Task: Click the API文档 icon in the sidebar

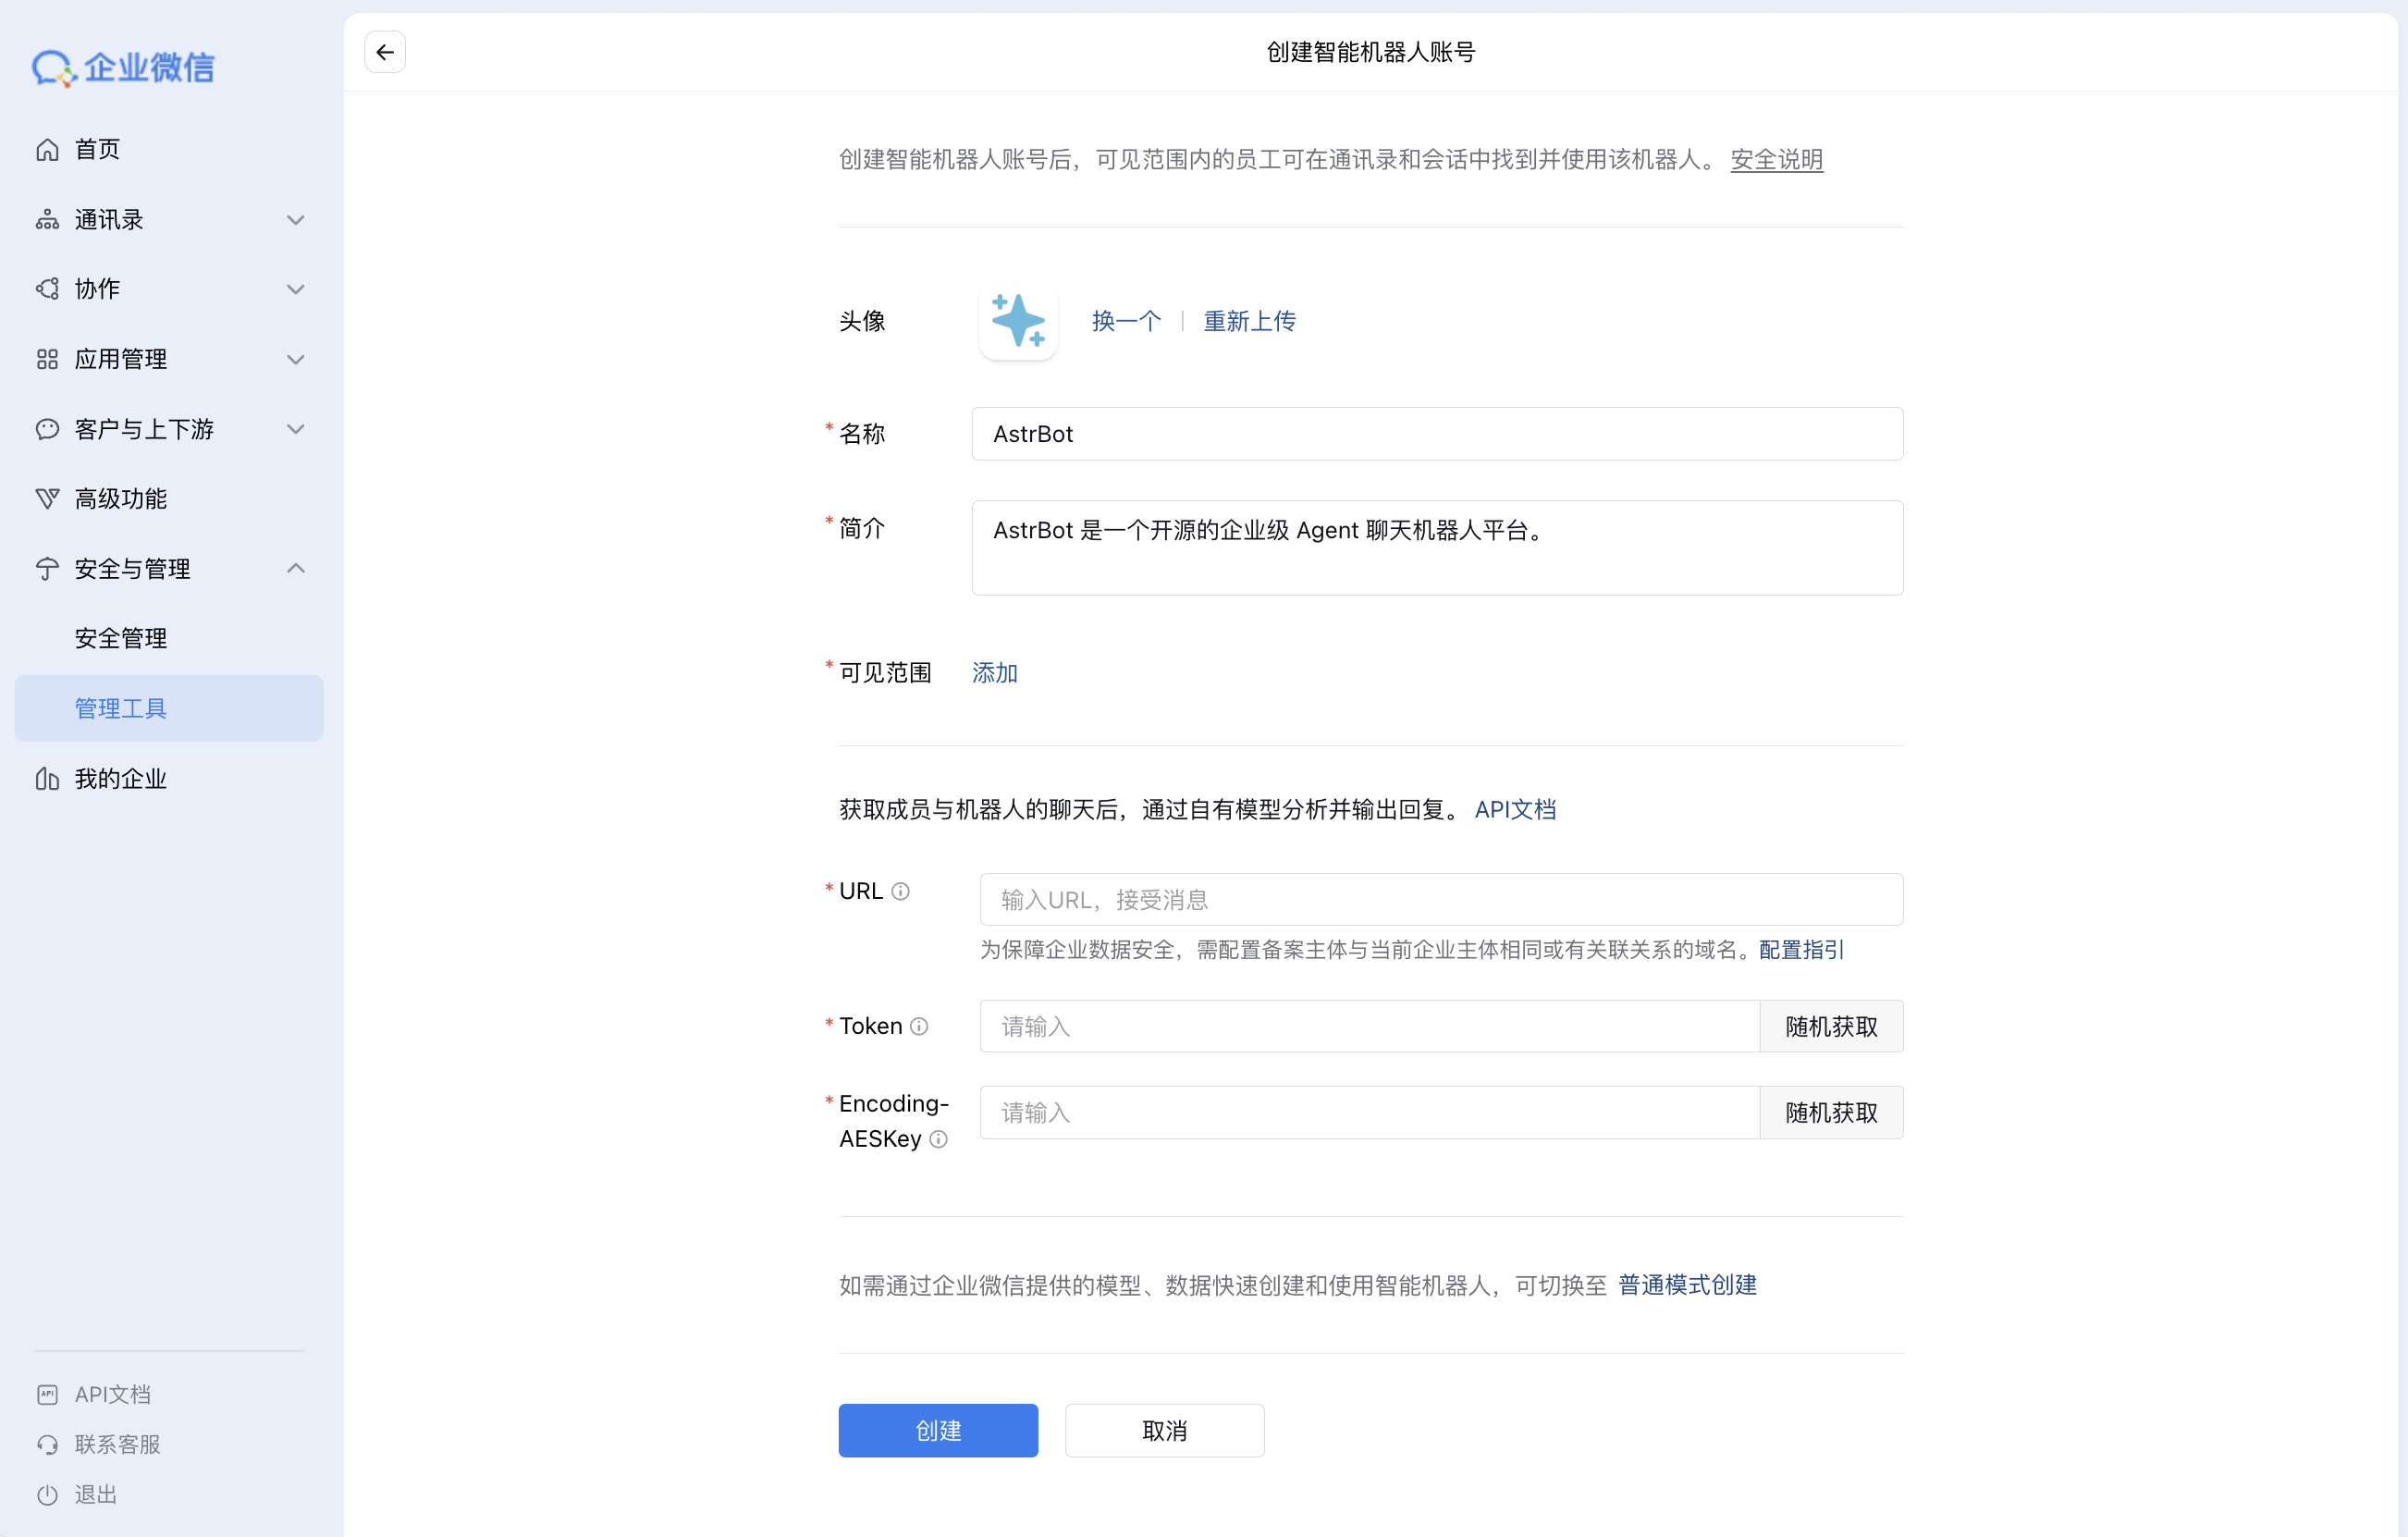Action: click(x=47, y=1393)
